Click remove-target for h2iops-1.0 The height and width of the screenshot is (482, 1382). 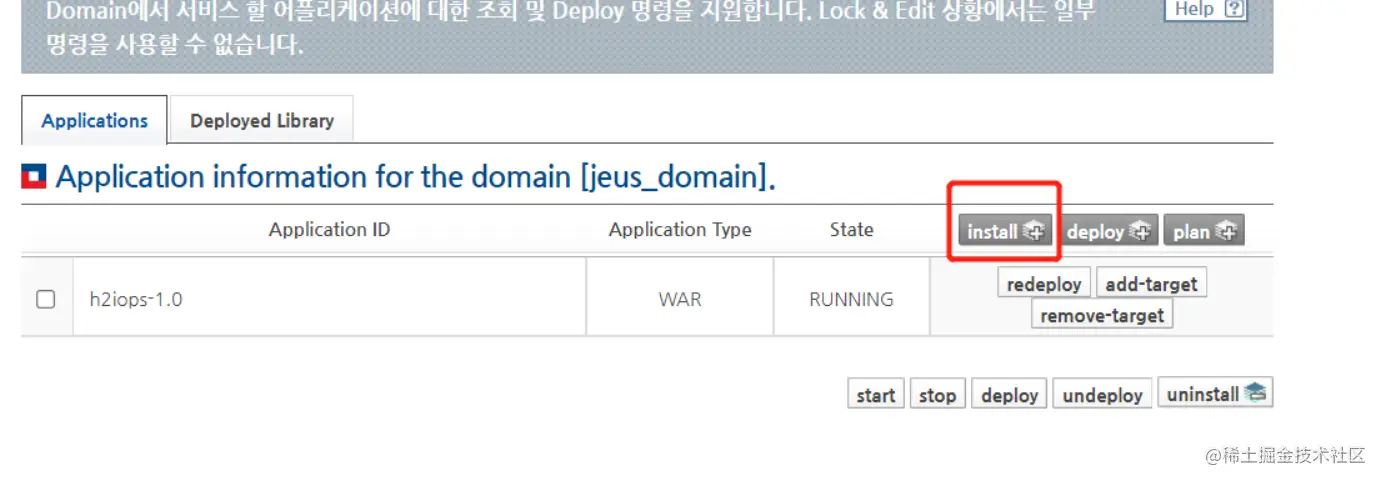(1102, 315)
